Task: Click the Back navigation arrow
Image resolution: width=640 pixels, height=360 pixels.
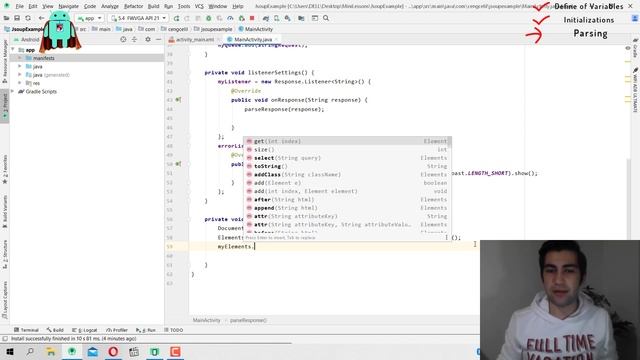Action: 41,18
